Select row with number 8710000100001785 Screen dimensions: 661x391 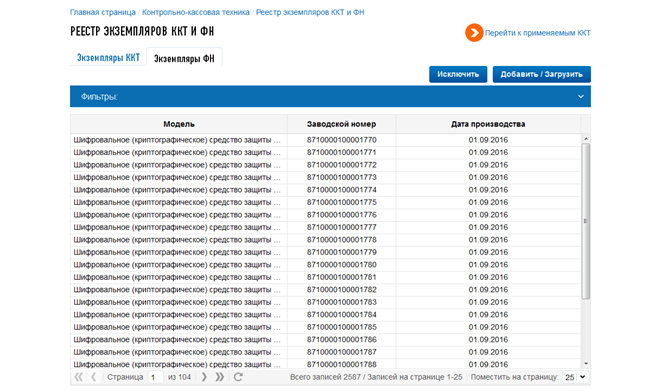[325, 327]
